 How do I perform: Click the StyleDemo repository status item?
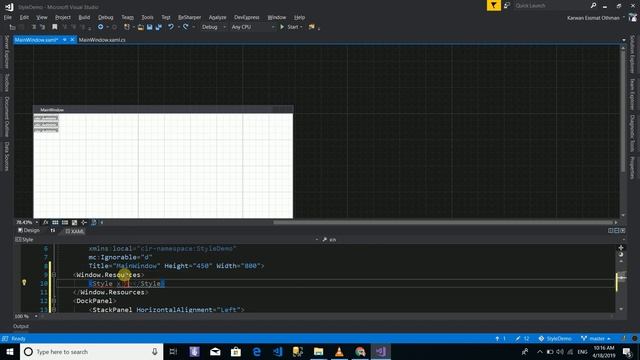[555, 339]
